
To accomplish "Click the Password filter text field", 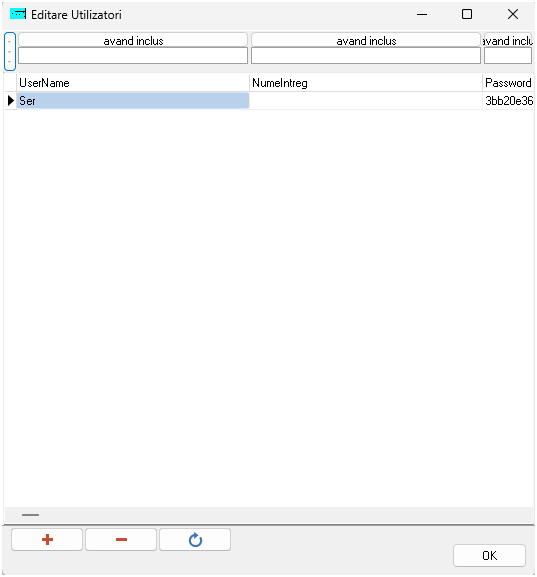I will pos(508,56).
